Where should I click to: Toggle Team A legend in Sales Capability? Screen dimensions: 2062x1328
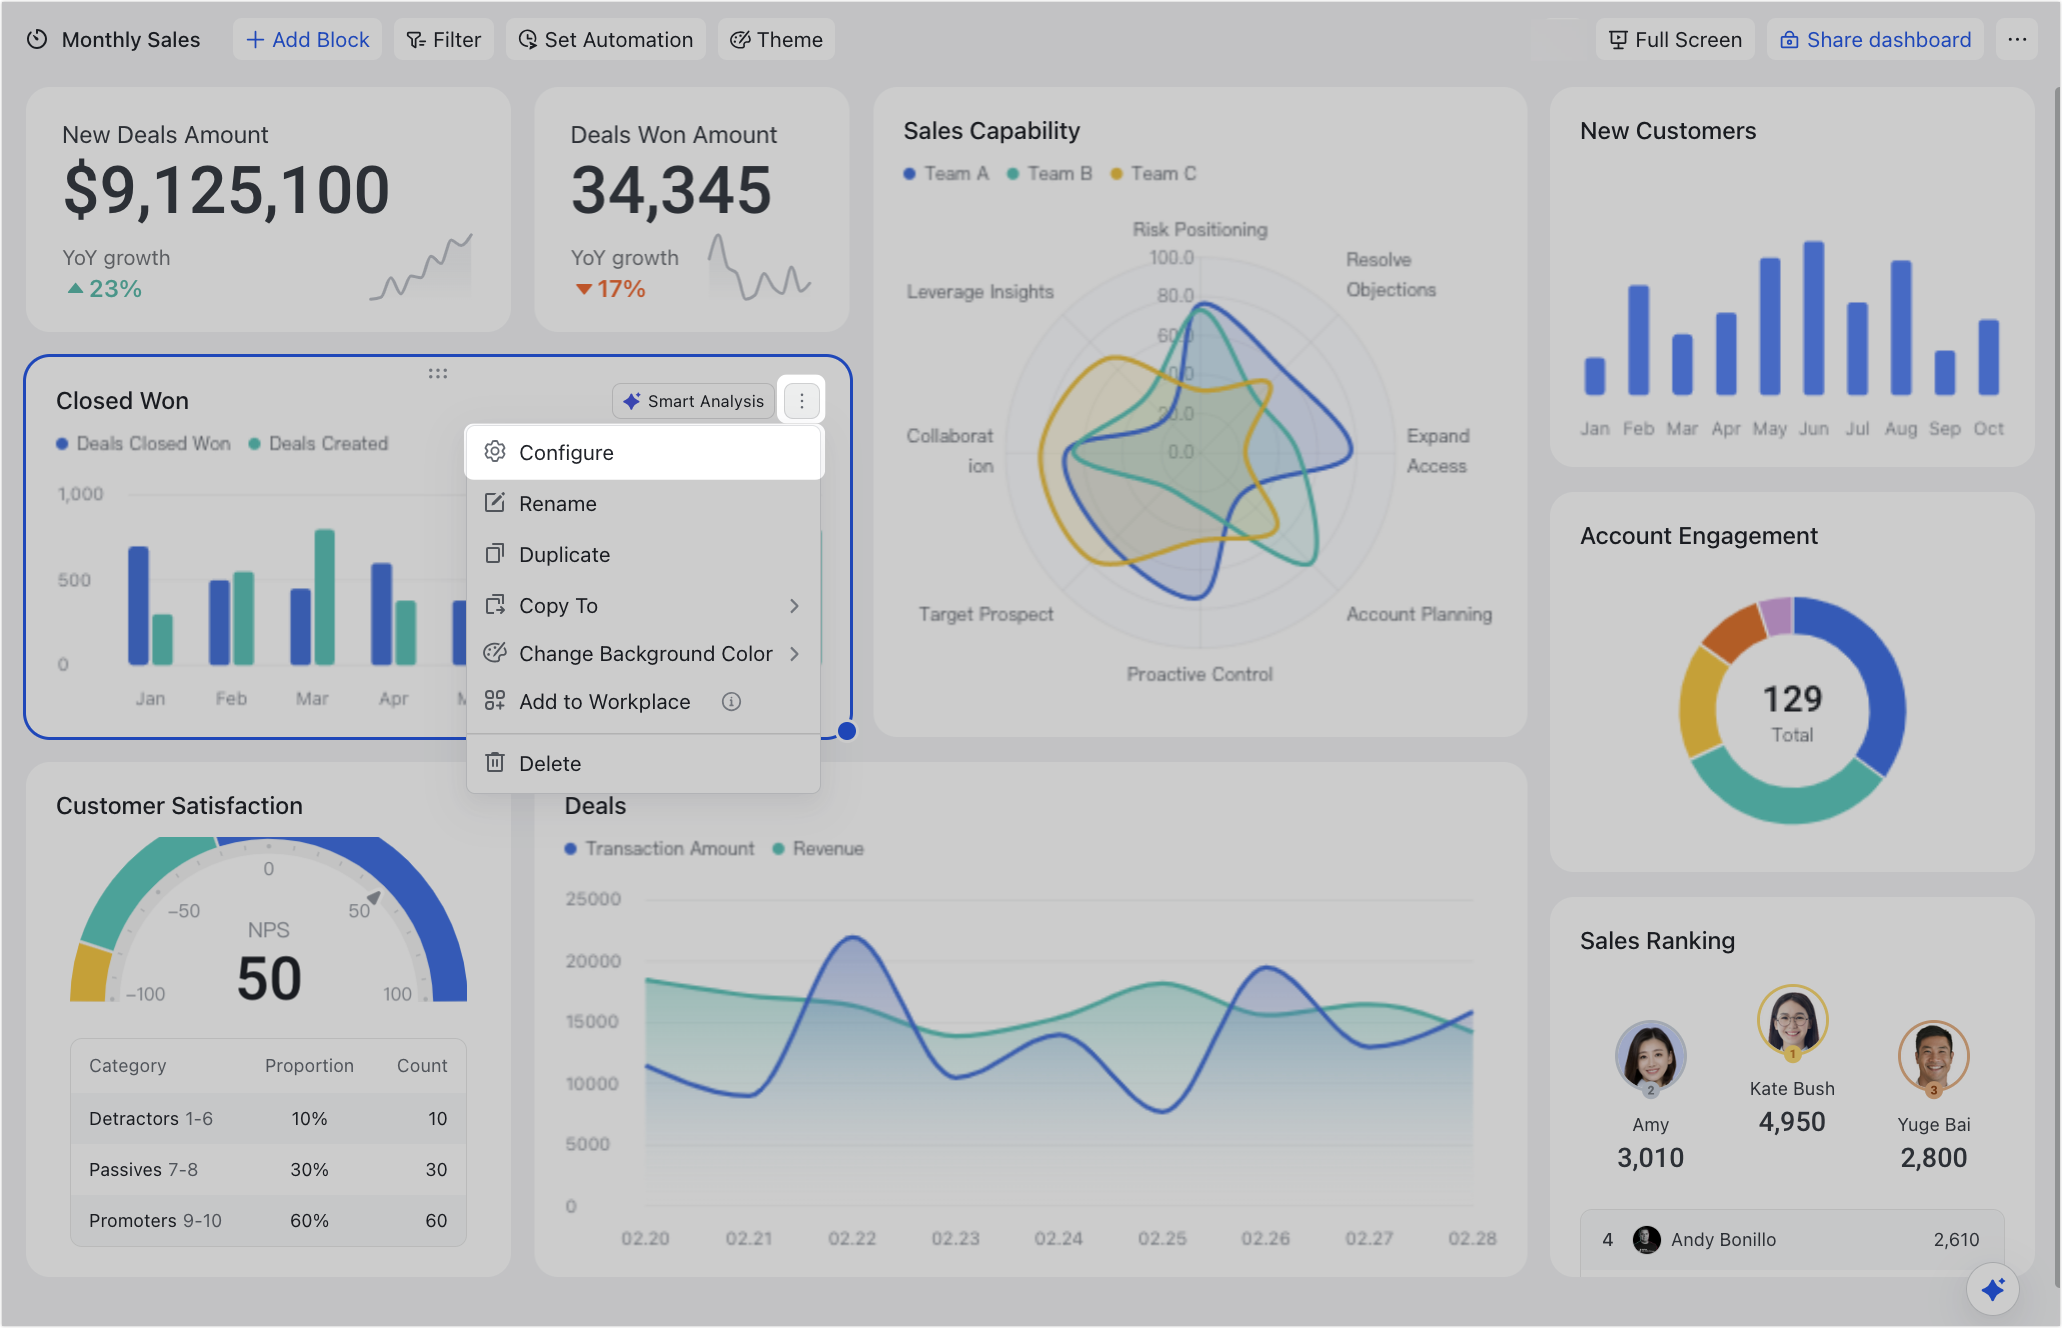click(946, 174)
